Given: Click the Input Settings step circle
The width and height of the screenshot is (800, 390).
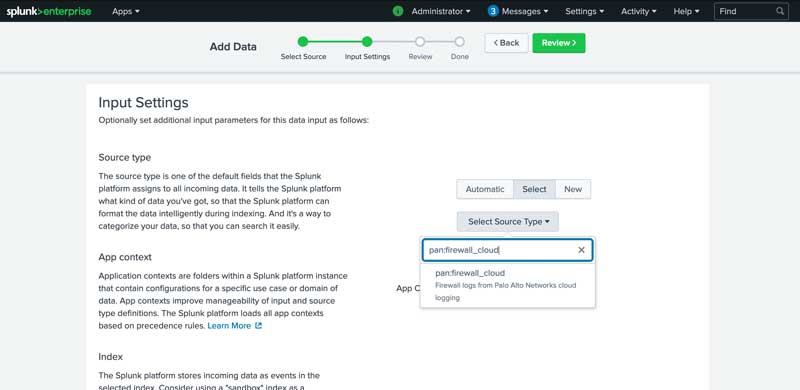Looking at the screenshot, I should 367,41.
